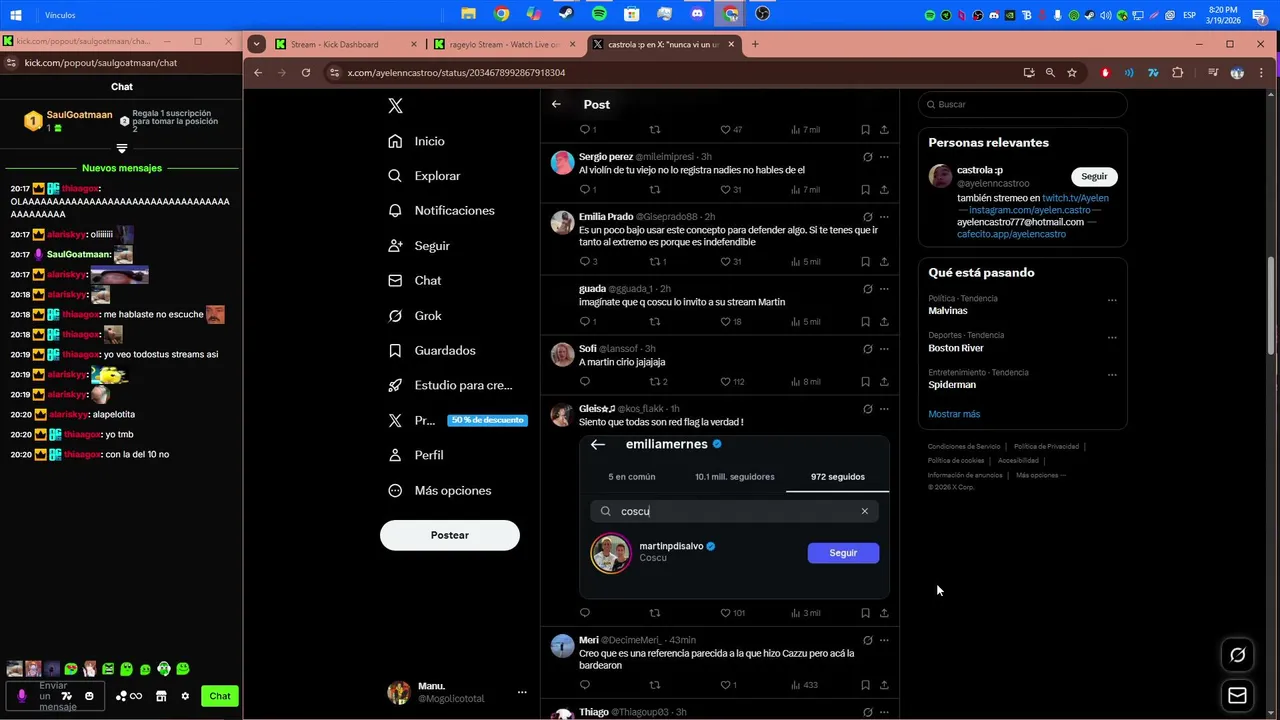Image resolution: width=1280 pixels, height=720 pixels.
Task: Open Chrome extensions puzzle icon
Action: 1177,73
